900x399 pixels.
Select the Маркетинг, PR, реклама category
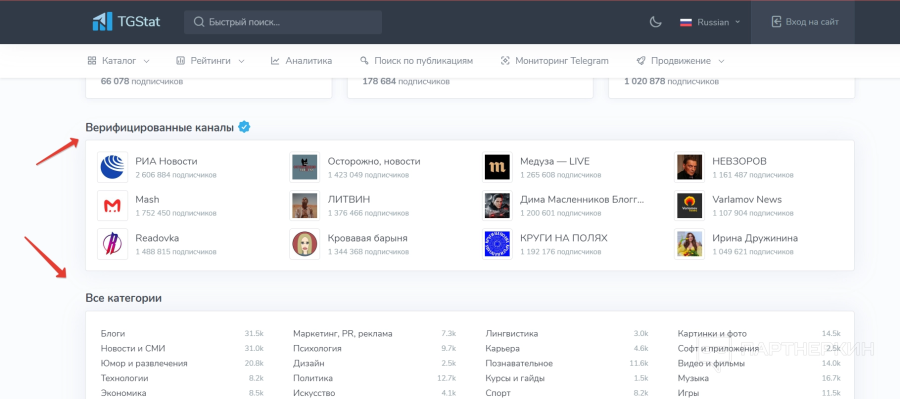tap(343, 334)
